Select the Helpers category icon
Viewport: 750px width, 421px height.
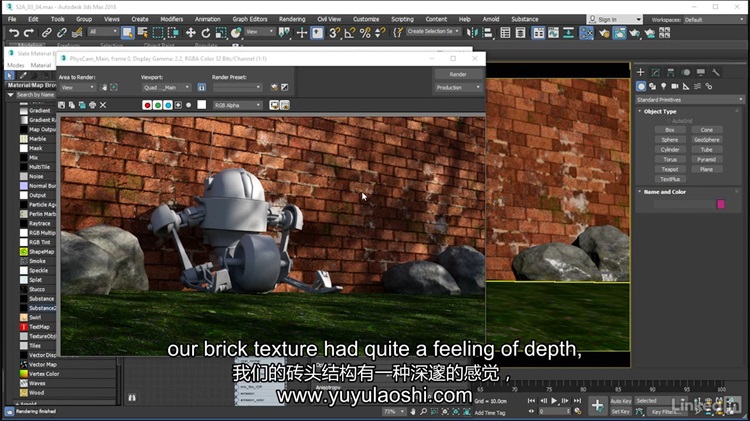tap(686, 86)
